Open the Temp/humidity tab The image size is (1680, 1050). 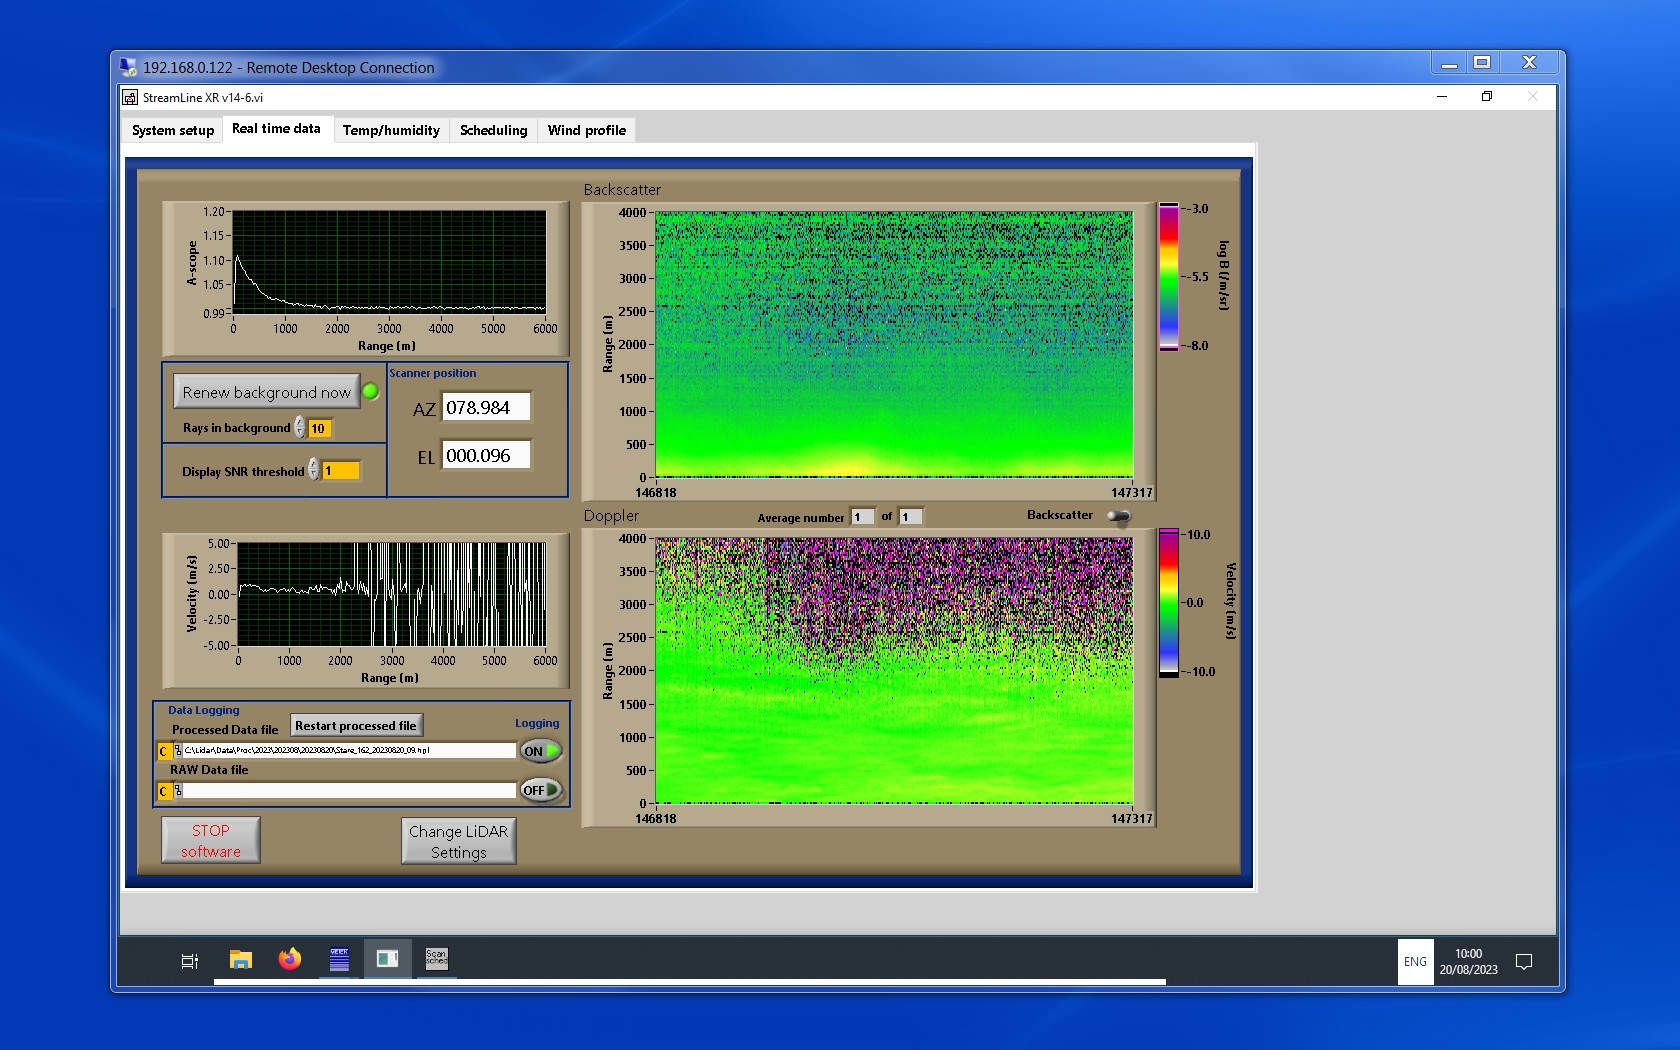tap(391, 130)
